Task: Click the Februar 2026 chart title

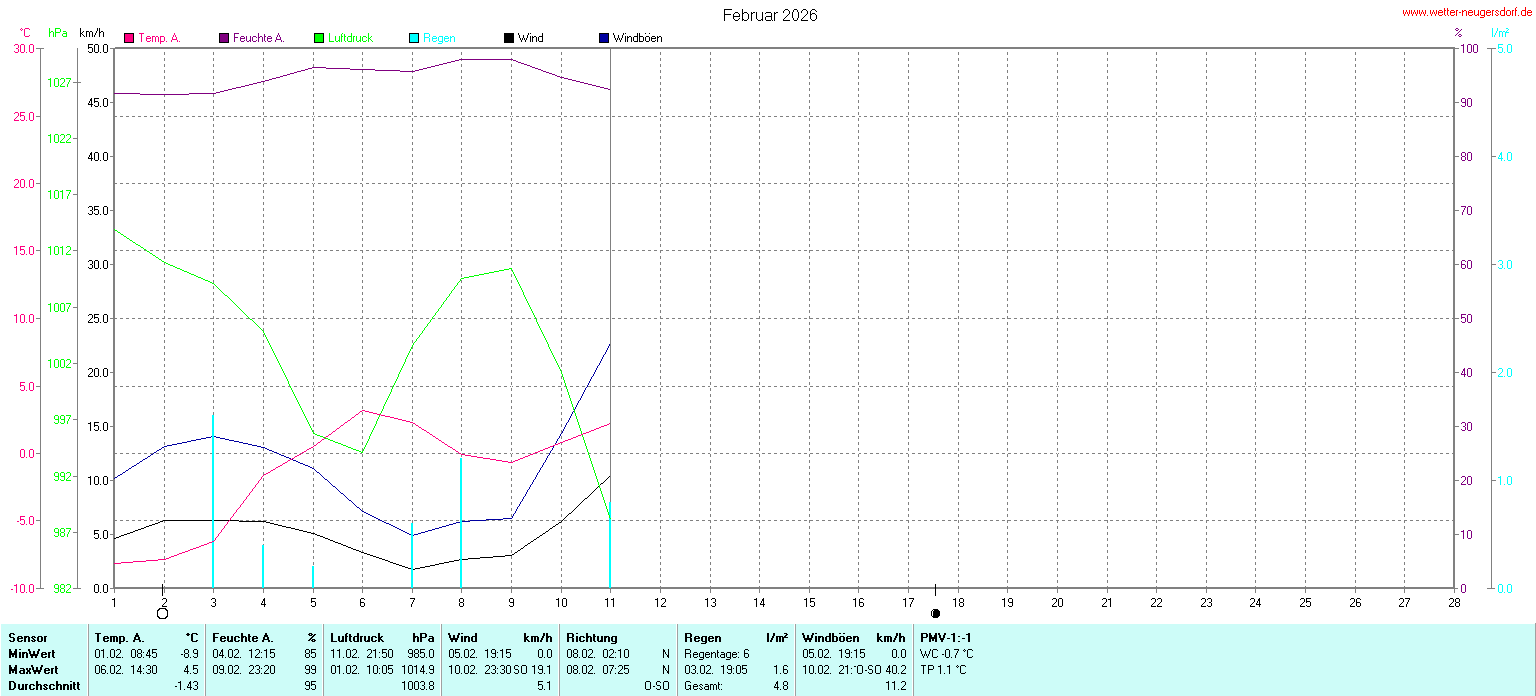Action: pos(770,15)
